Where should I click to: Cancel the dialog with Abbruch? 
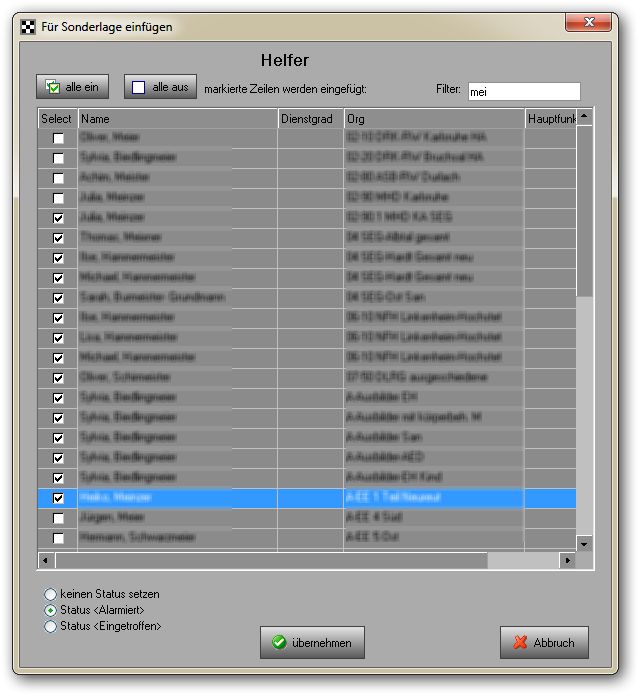tap(544, 642)
